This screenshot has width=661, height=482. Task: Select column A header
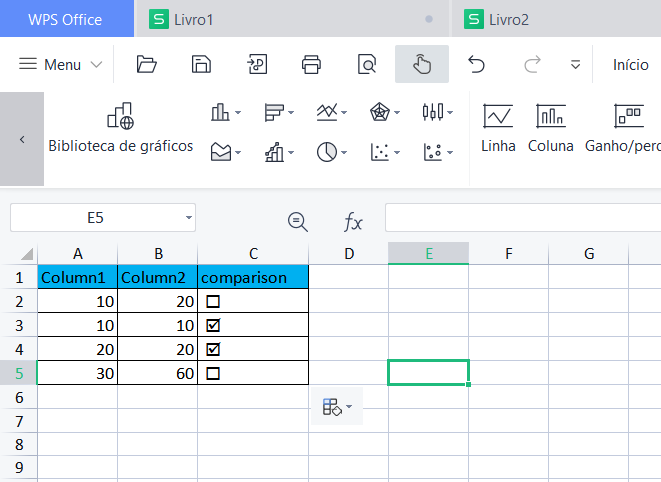pyautogui.click(x=78, y=253)
